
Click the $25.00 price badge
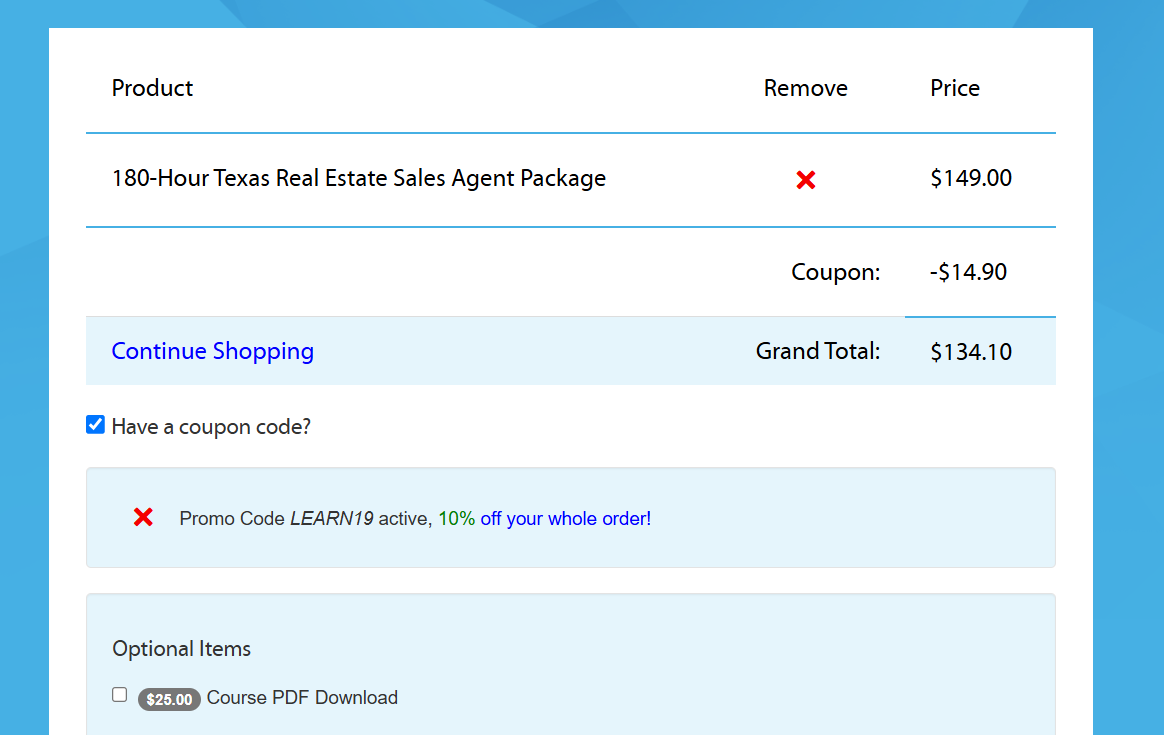(169, 699)
